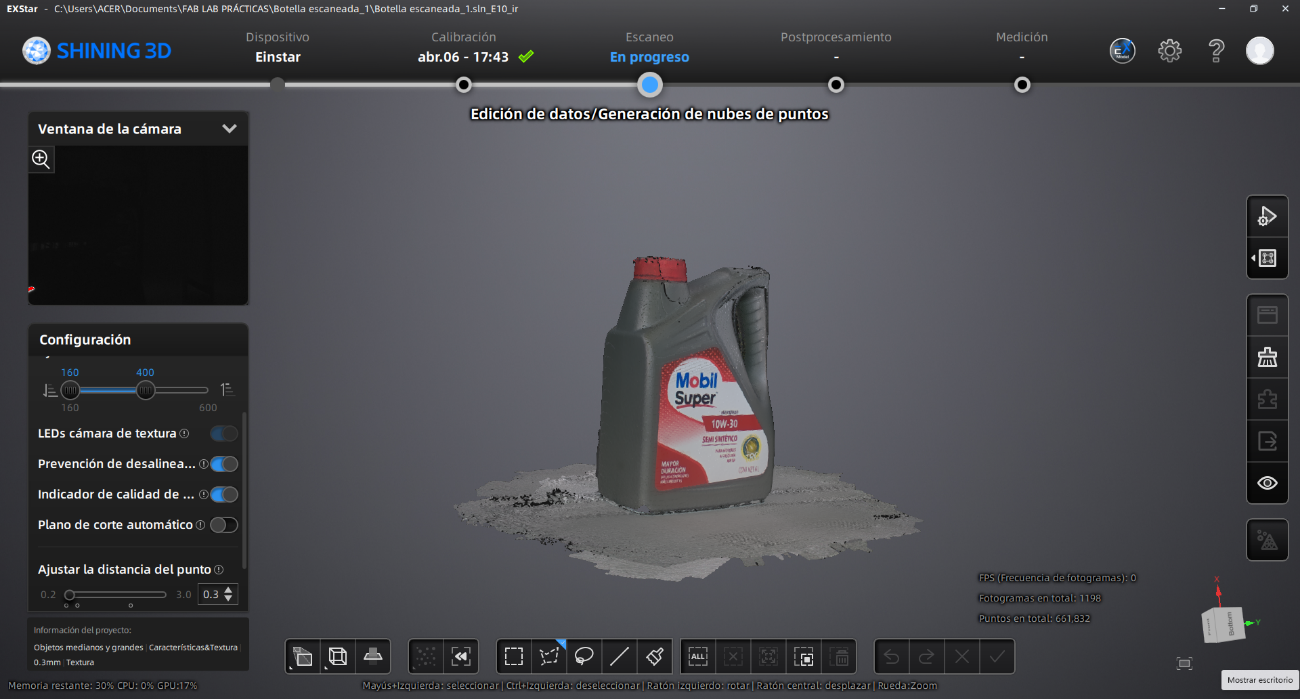Click the point distance stepper arrows
Viewport: 1300px width, 699px height.
point(230,594)
